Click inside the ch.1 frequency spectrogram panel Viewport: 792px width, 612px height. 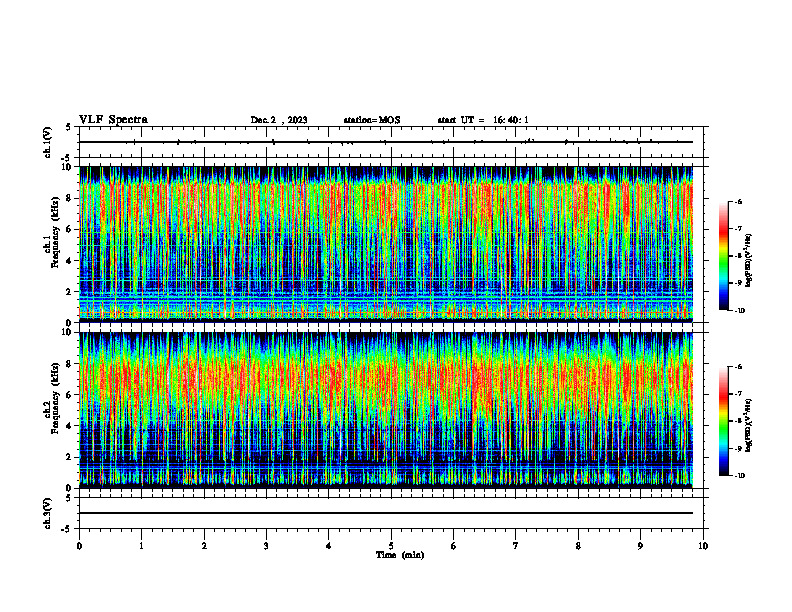(386, 244)
